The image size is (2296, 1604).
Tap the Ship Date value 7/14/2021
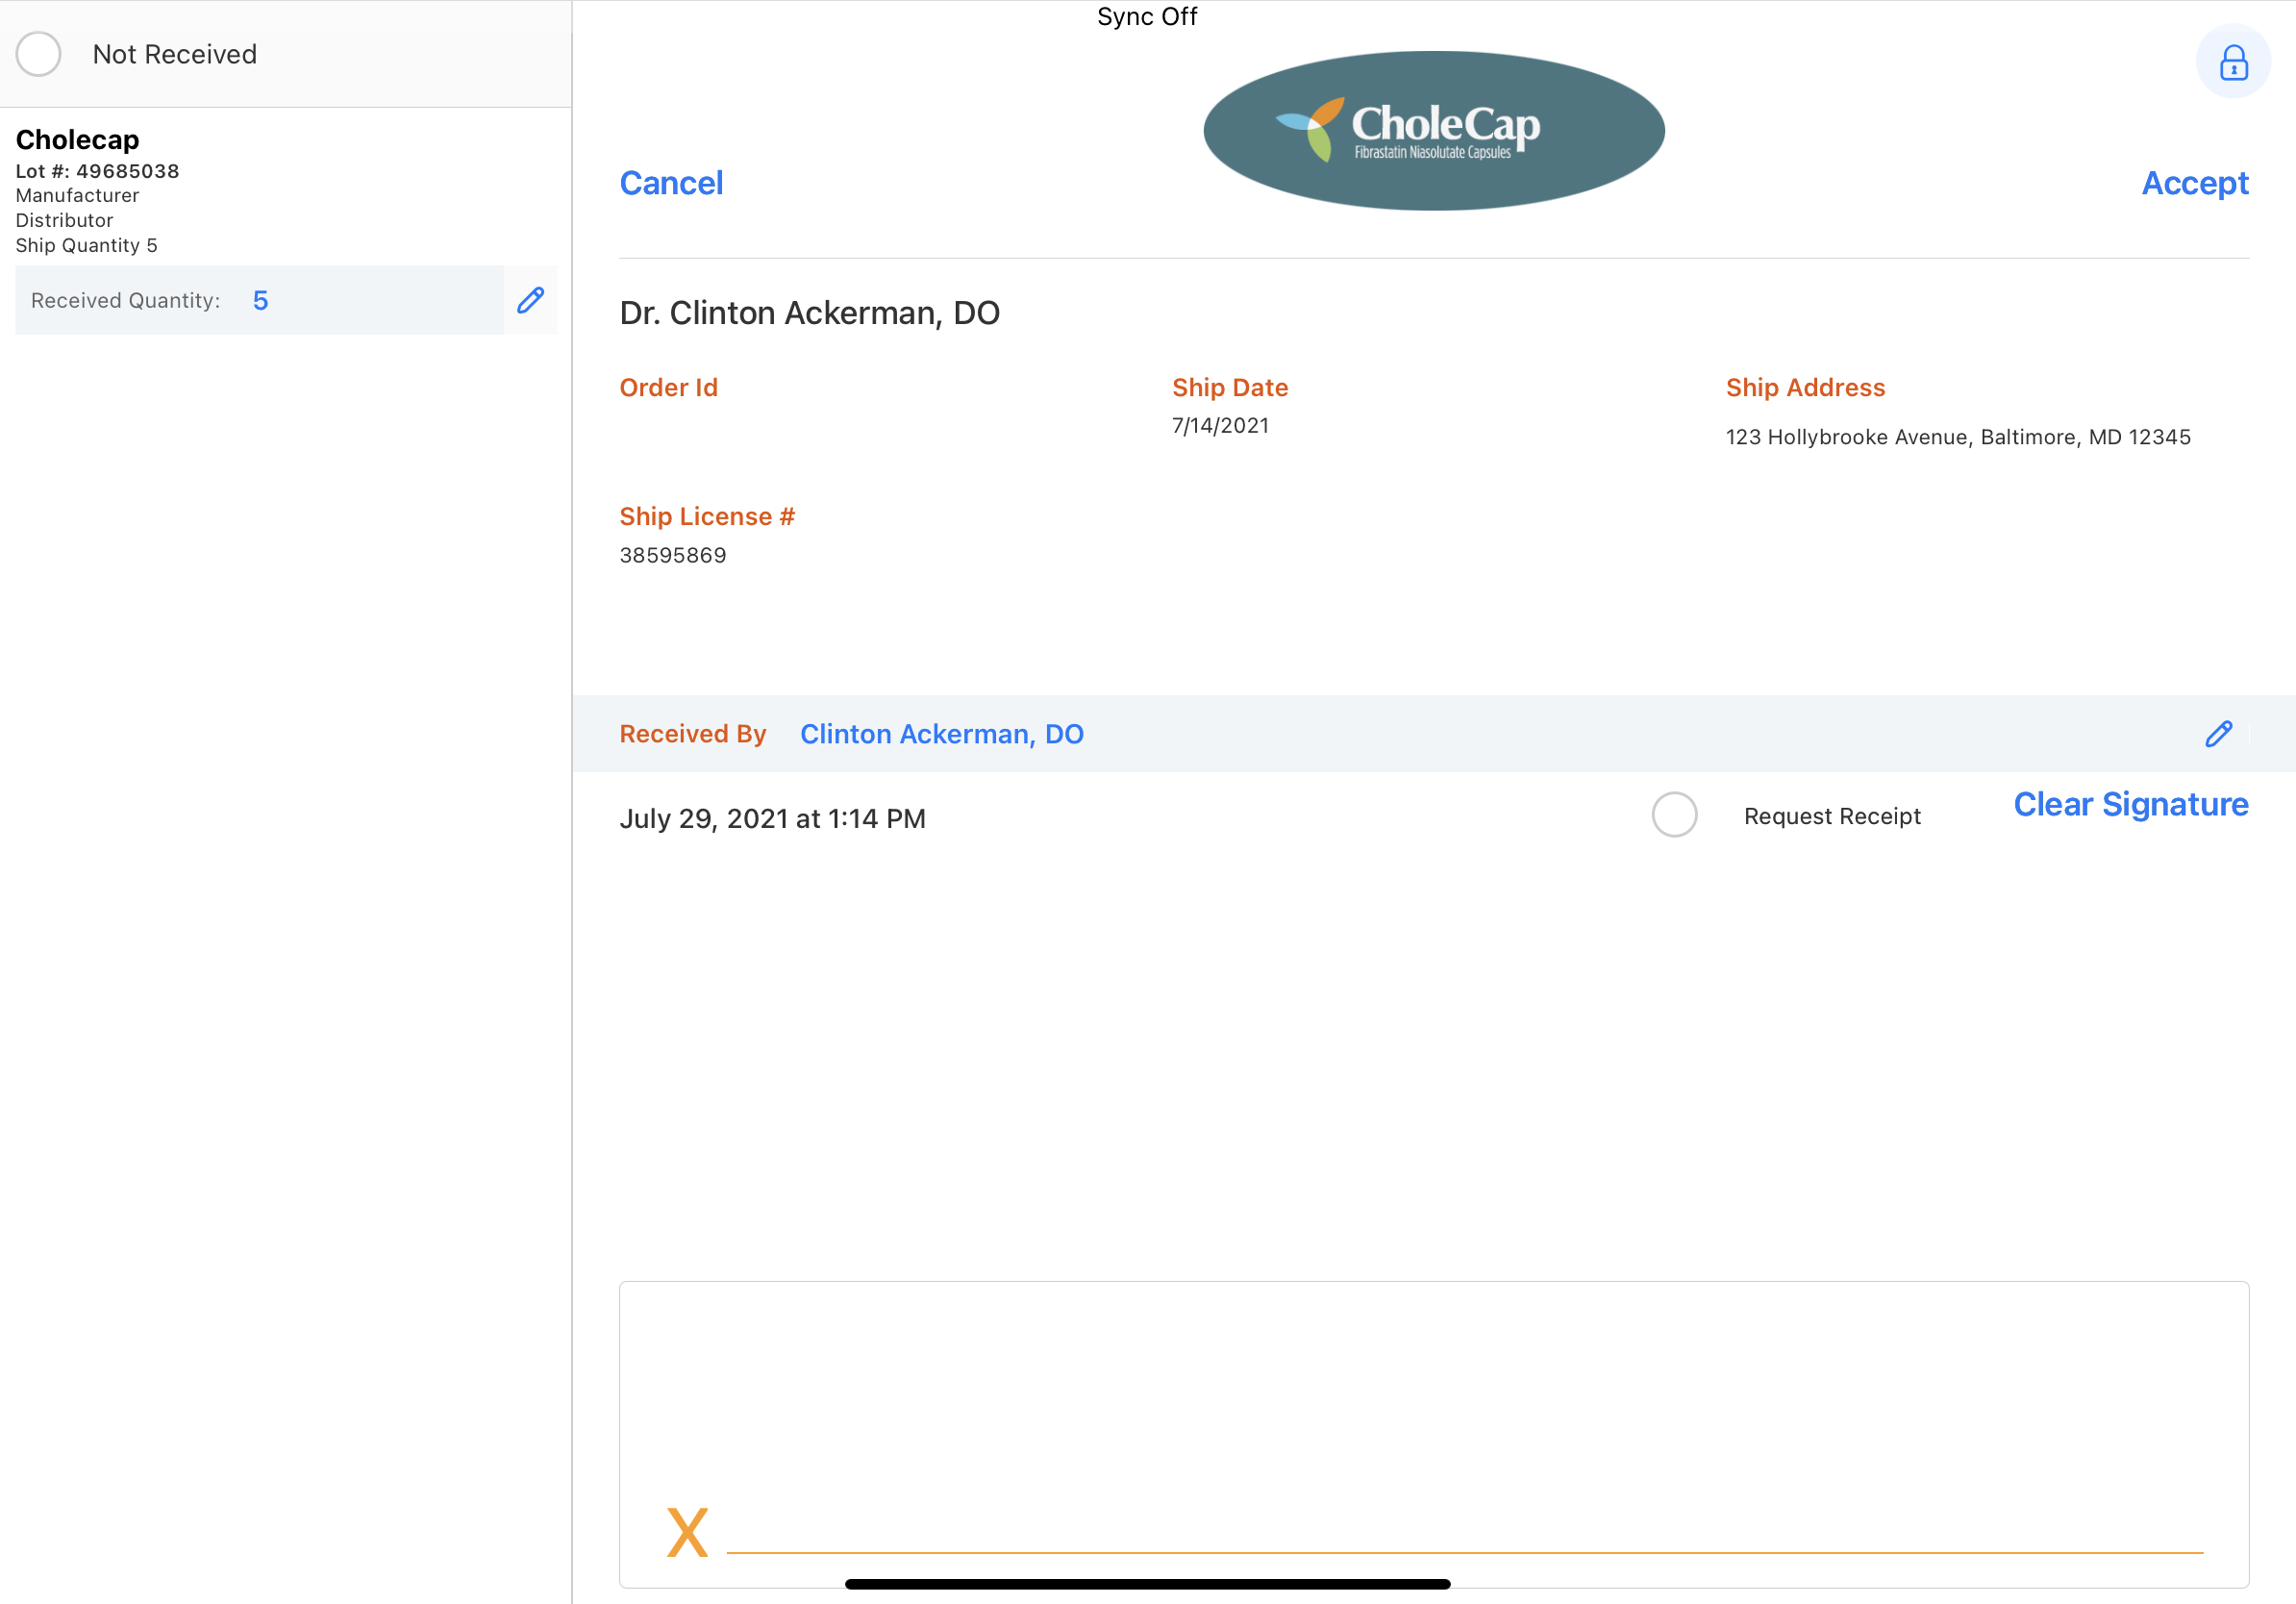pyautogui.click(x=1220, y=425)
